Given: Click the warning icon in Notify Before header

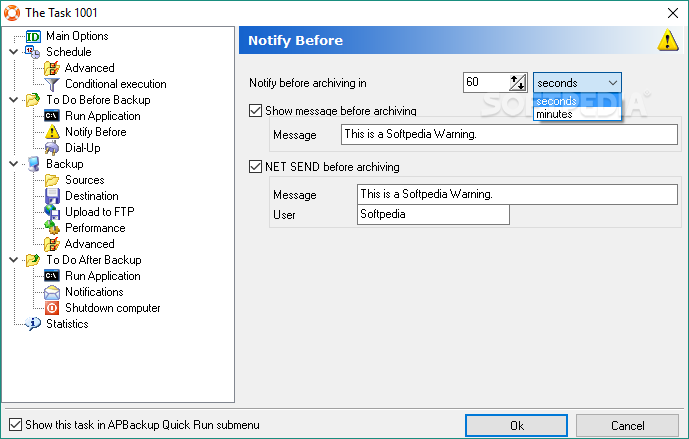Looking at the screenshot, I should coord(668,40).
